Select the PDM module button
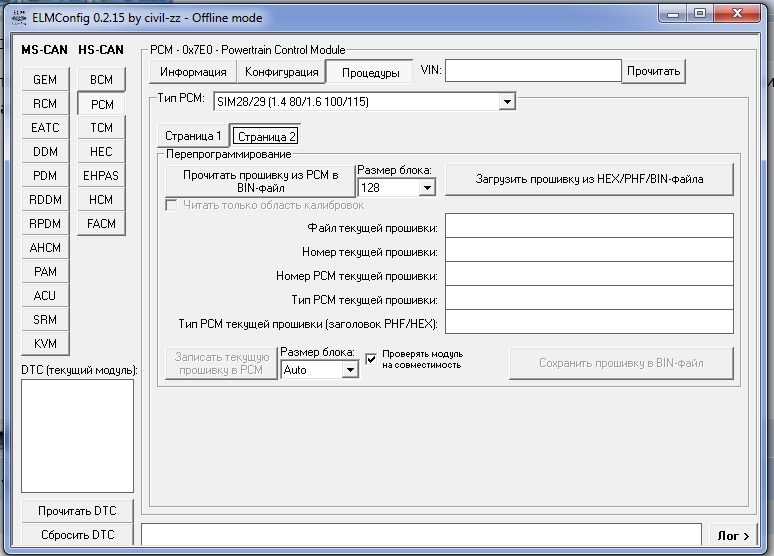 point(45,176)
